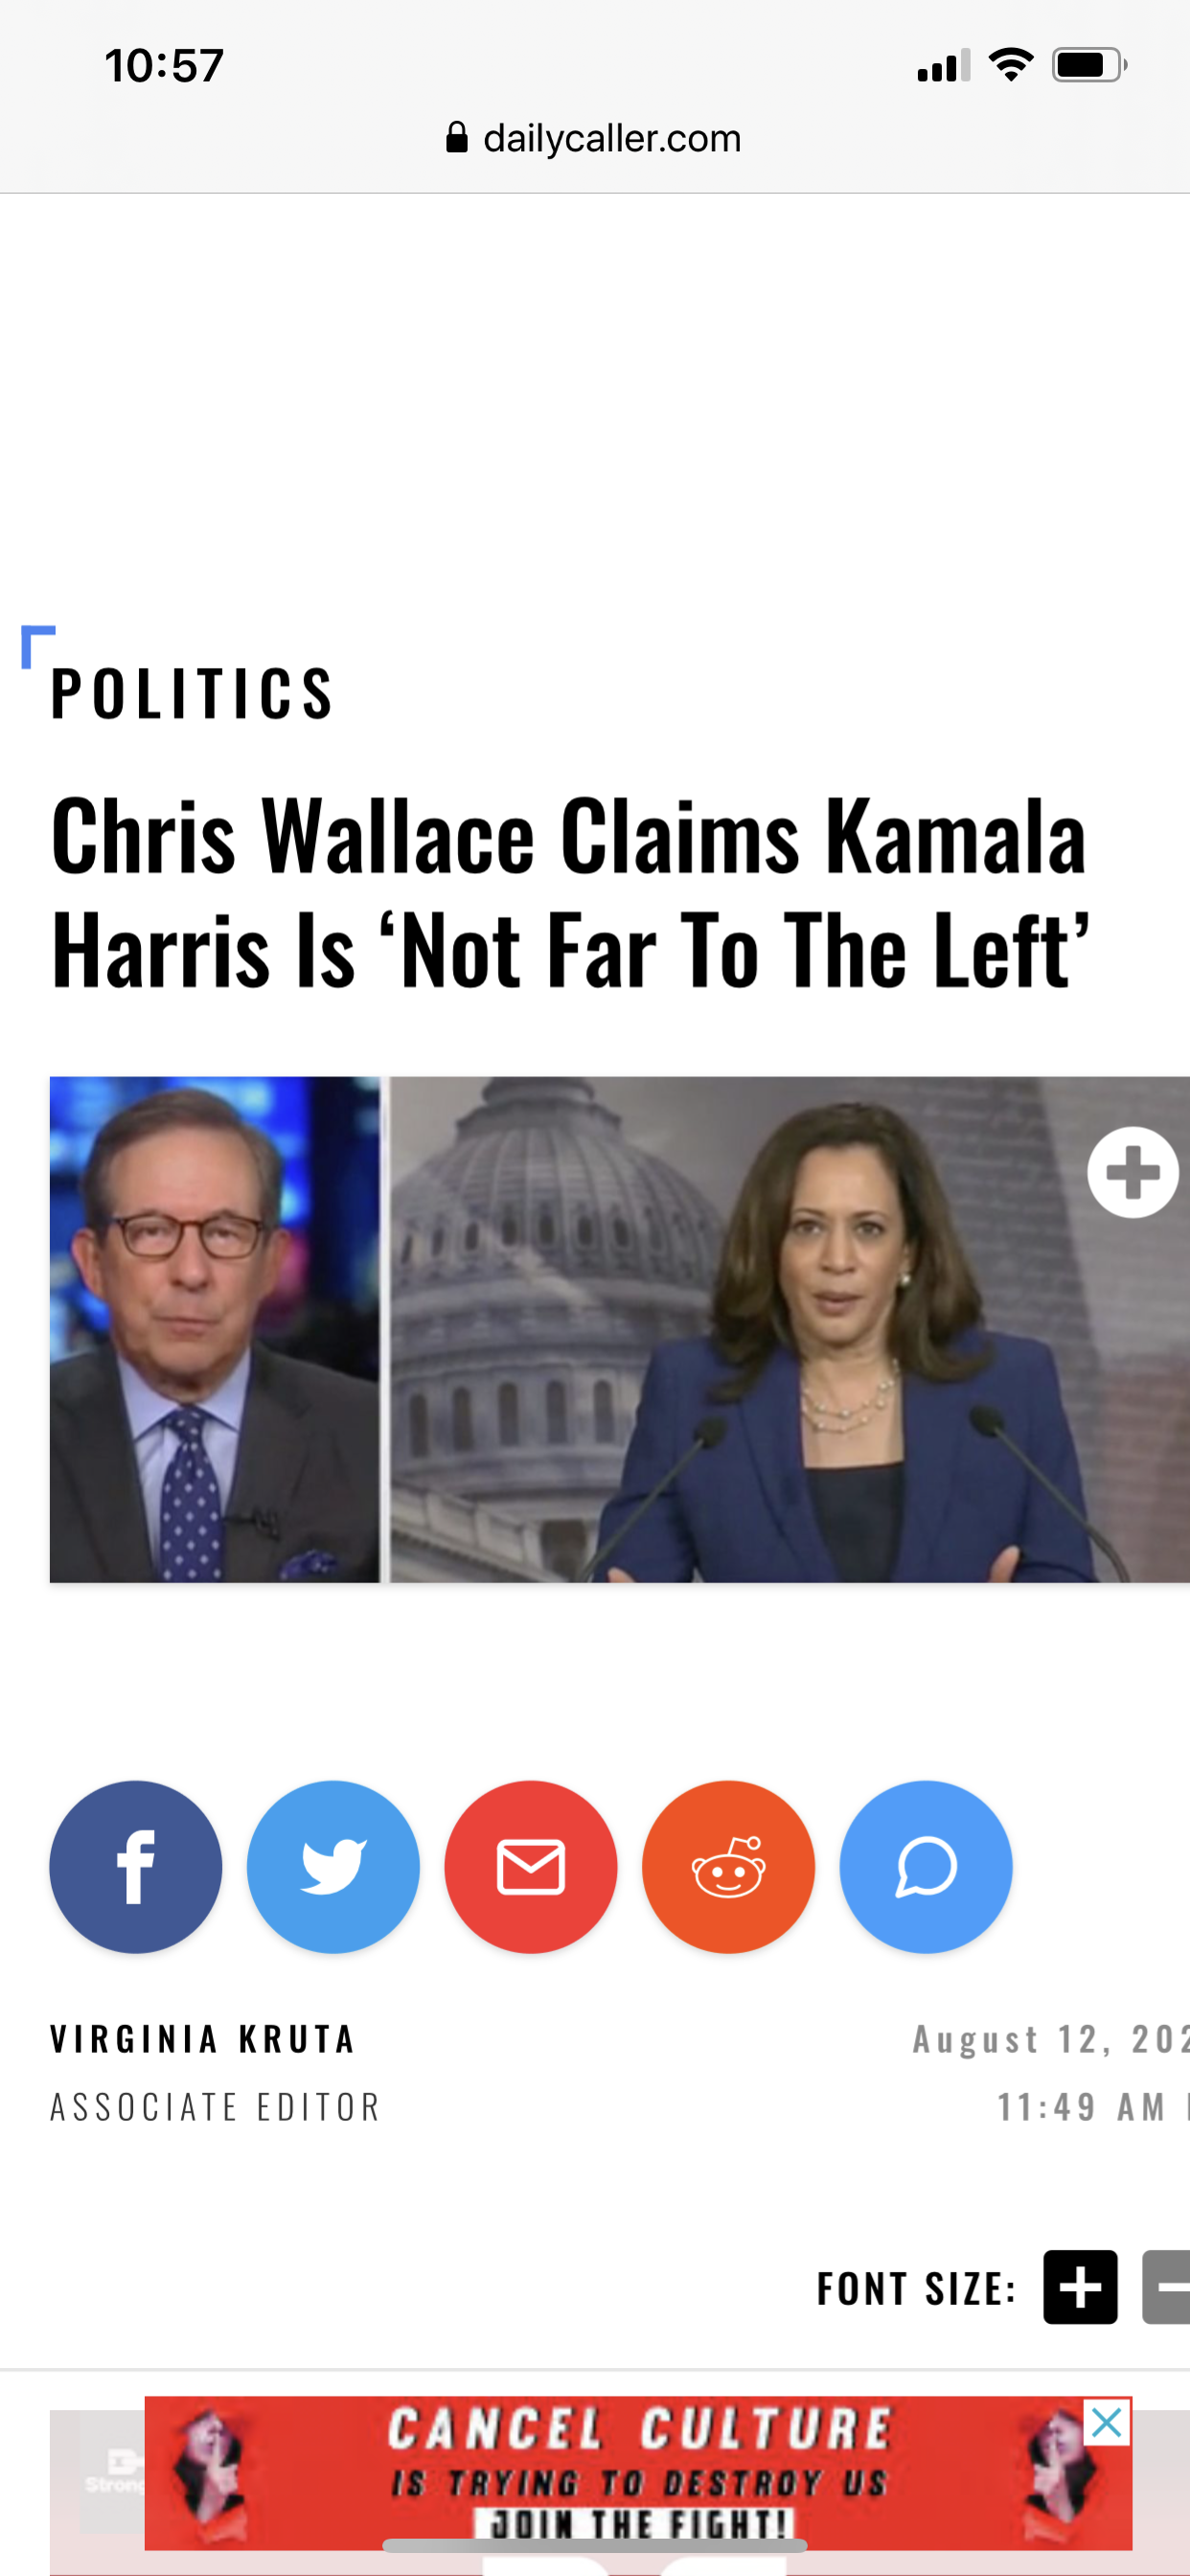Tap the padlock security icon

457,137
